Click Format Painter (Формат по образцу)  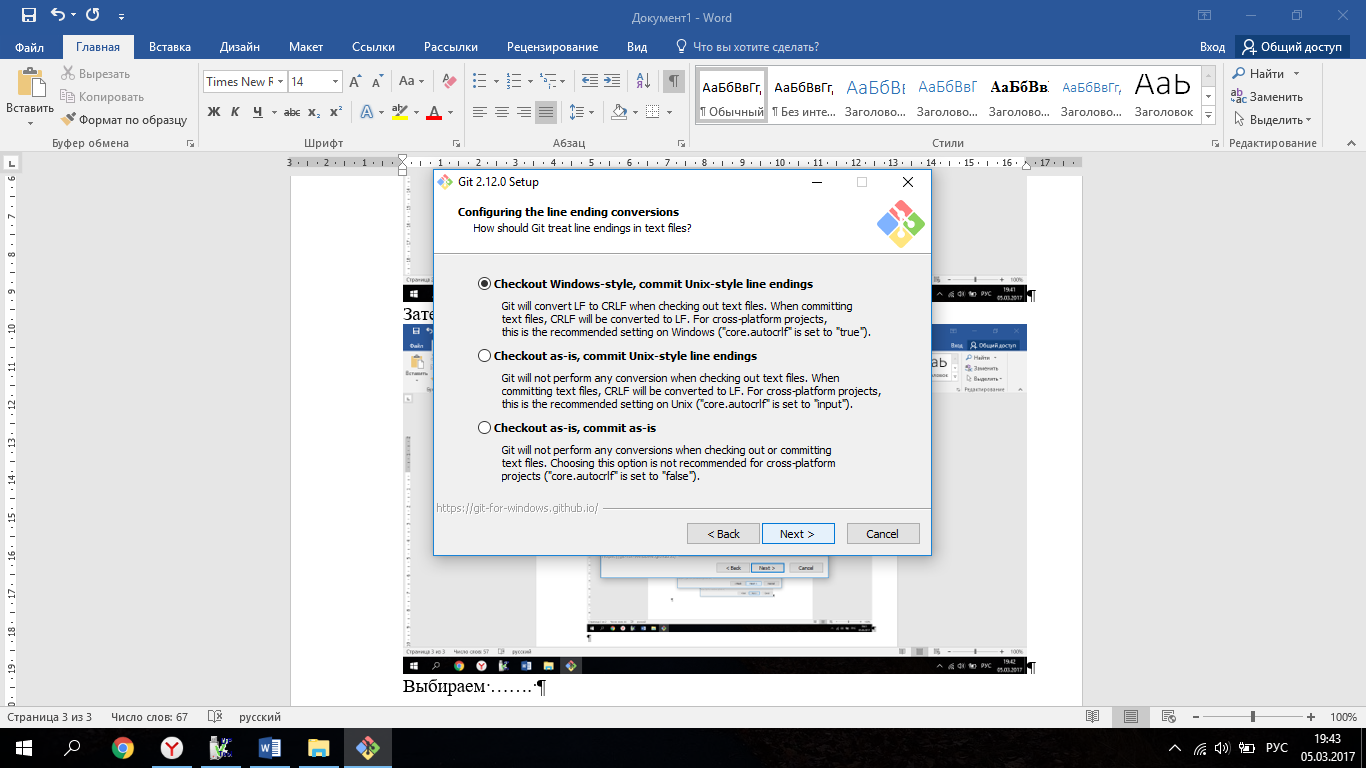click(124, 120)
